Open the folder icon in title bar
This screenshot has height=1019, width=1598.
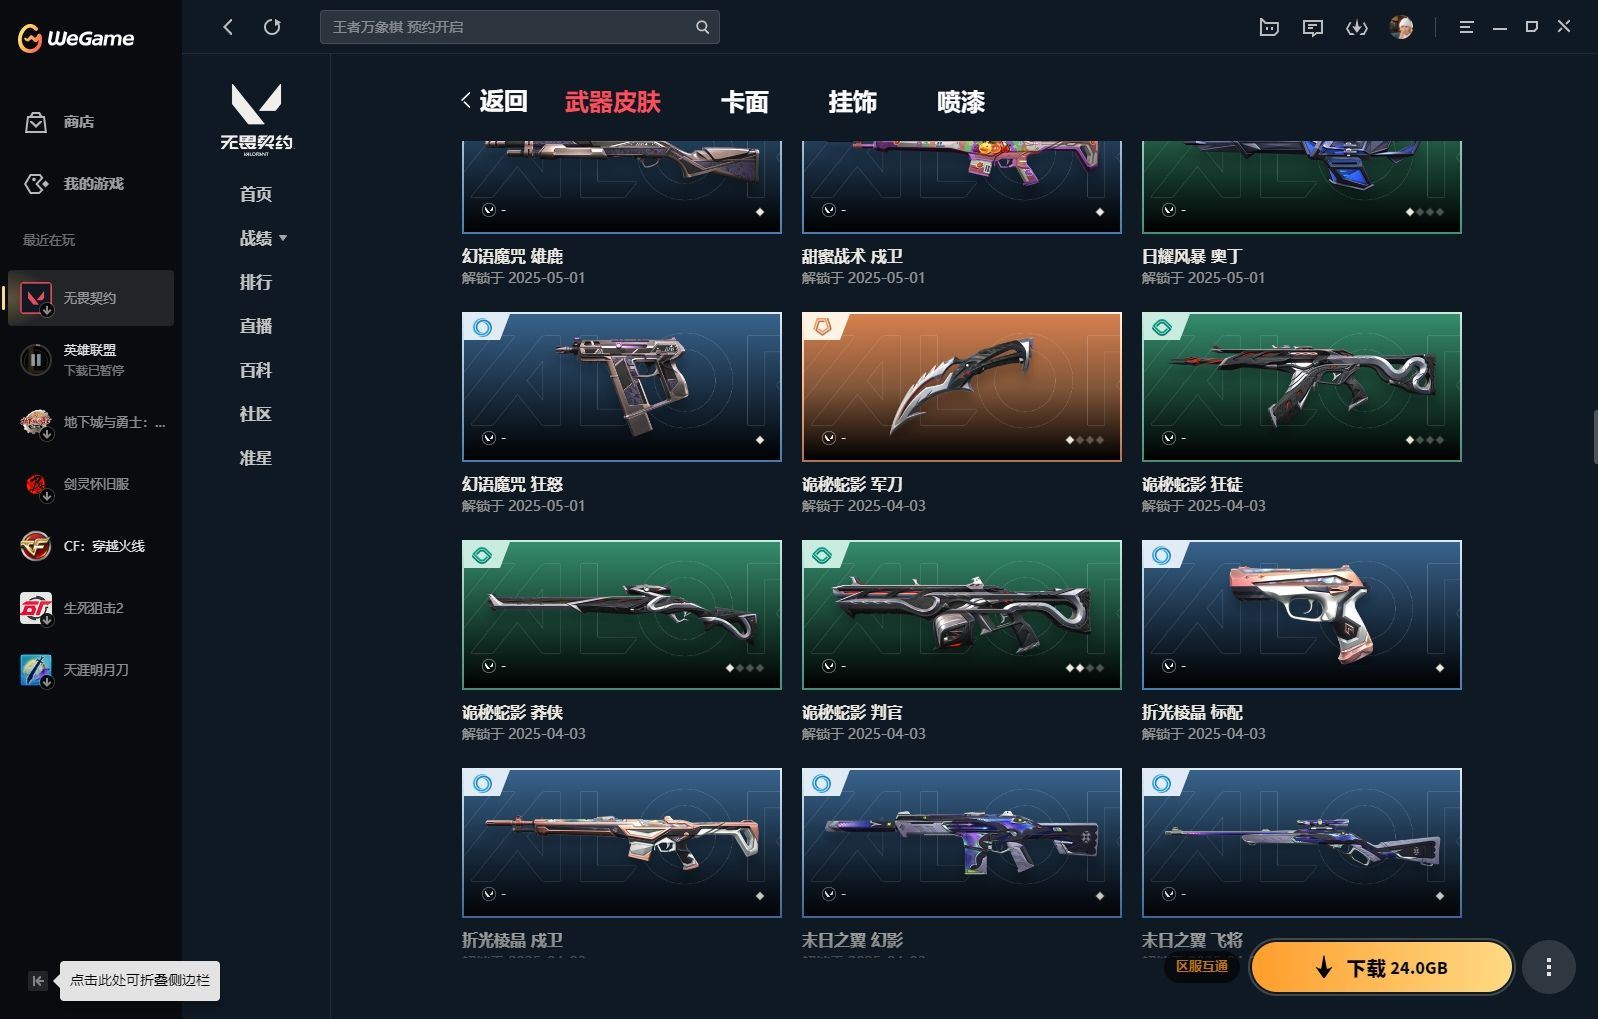coord(1269,27)
